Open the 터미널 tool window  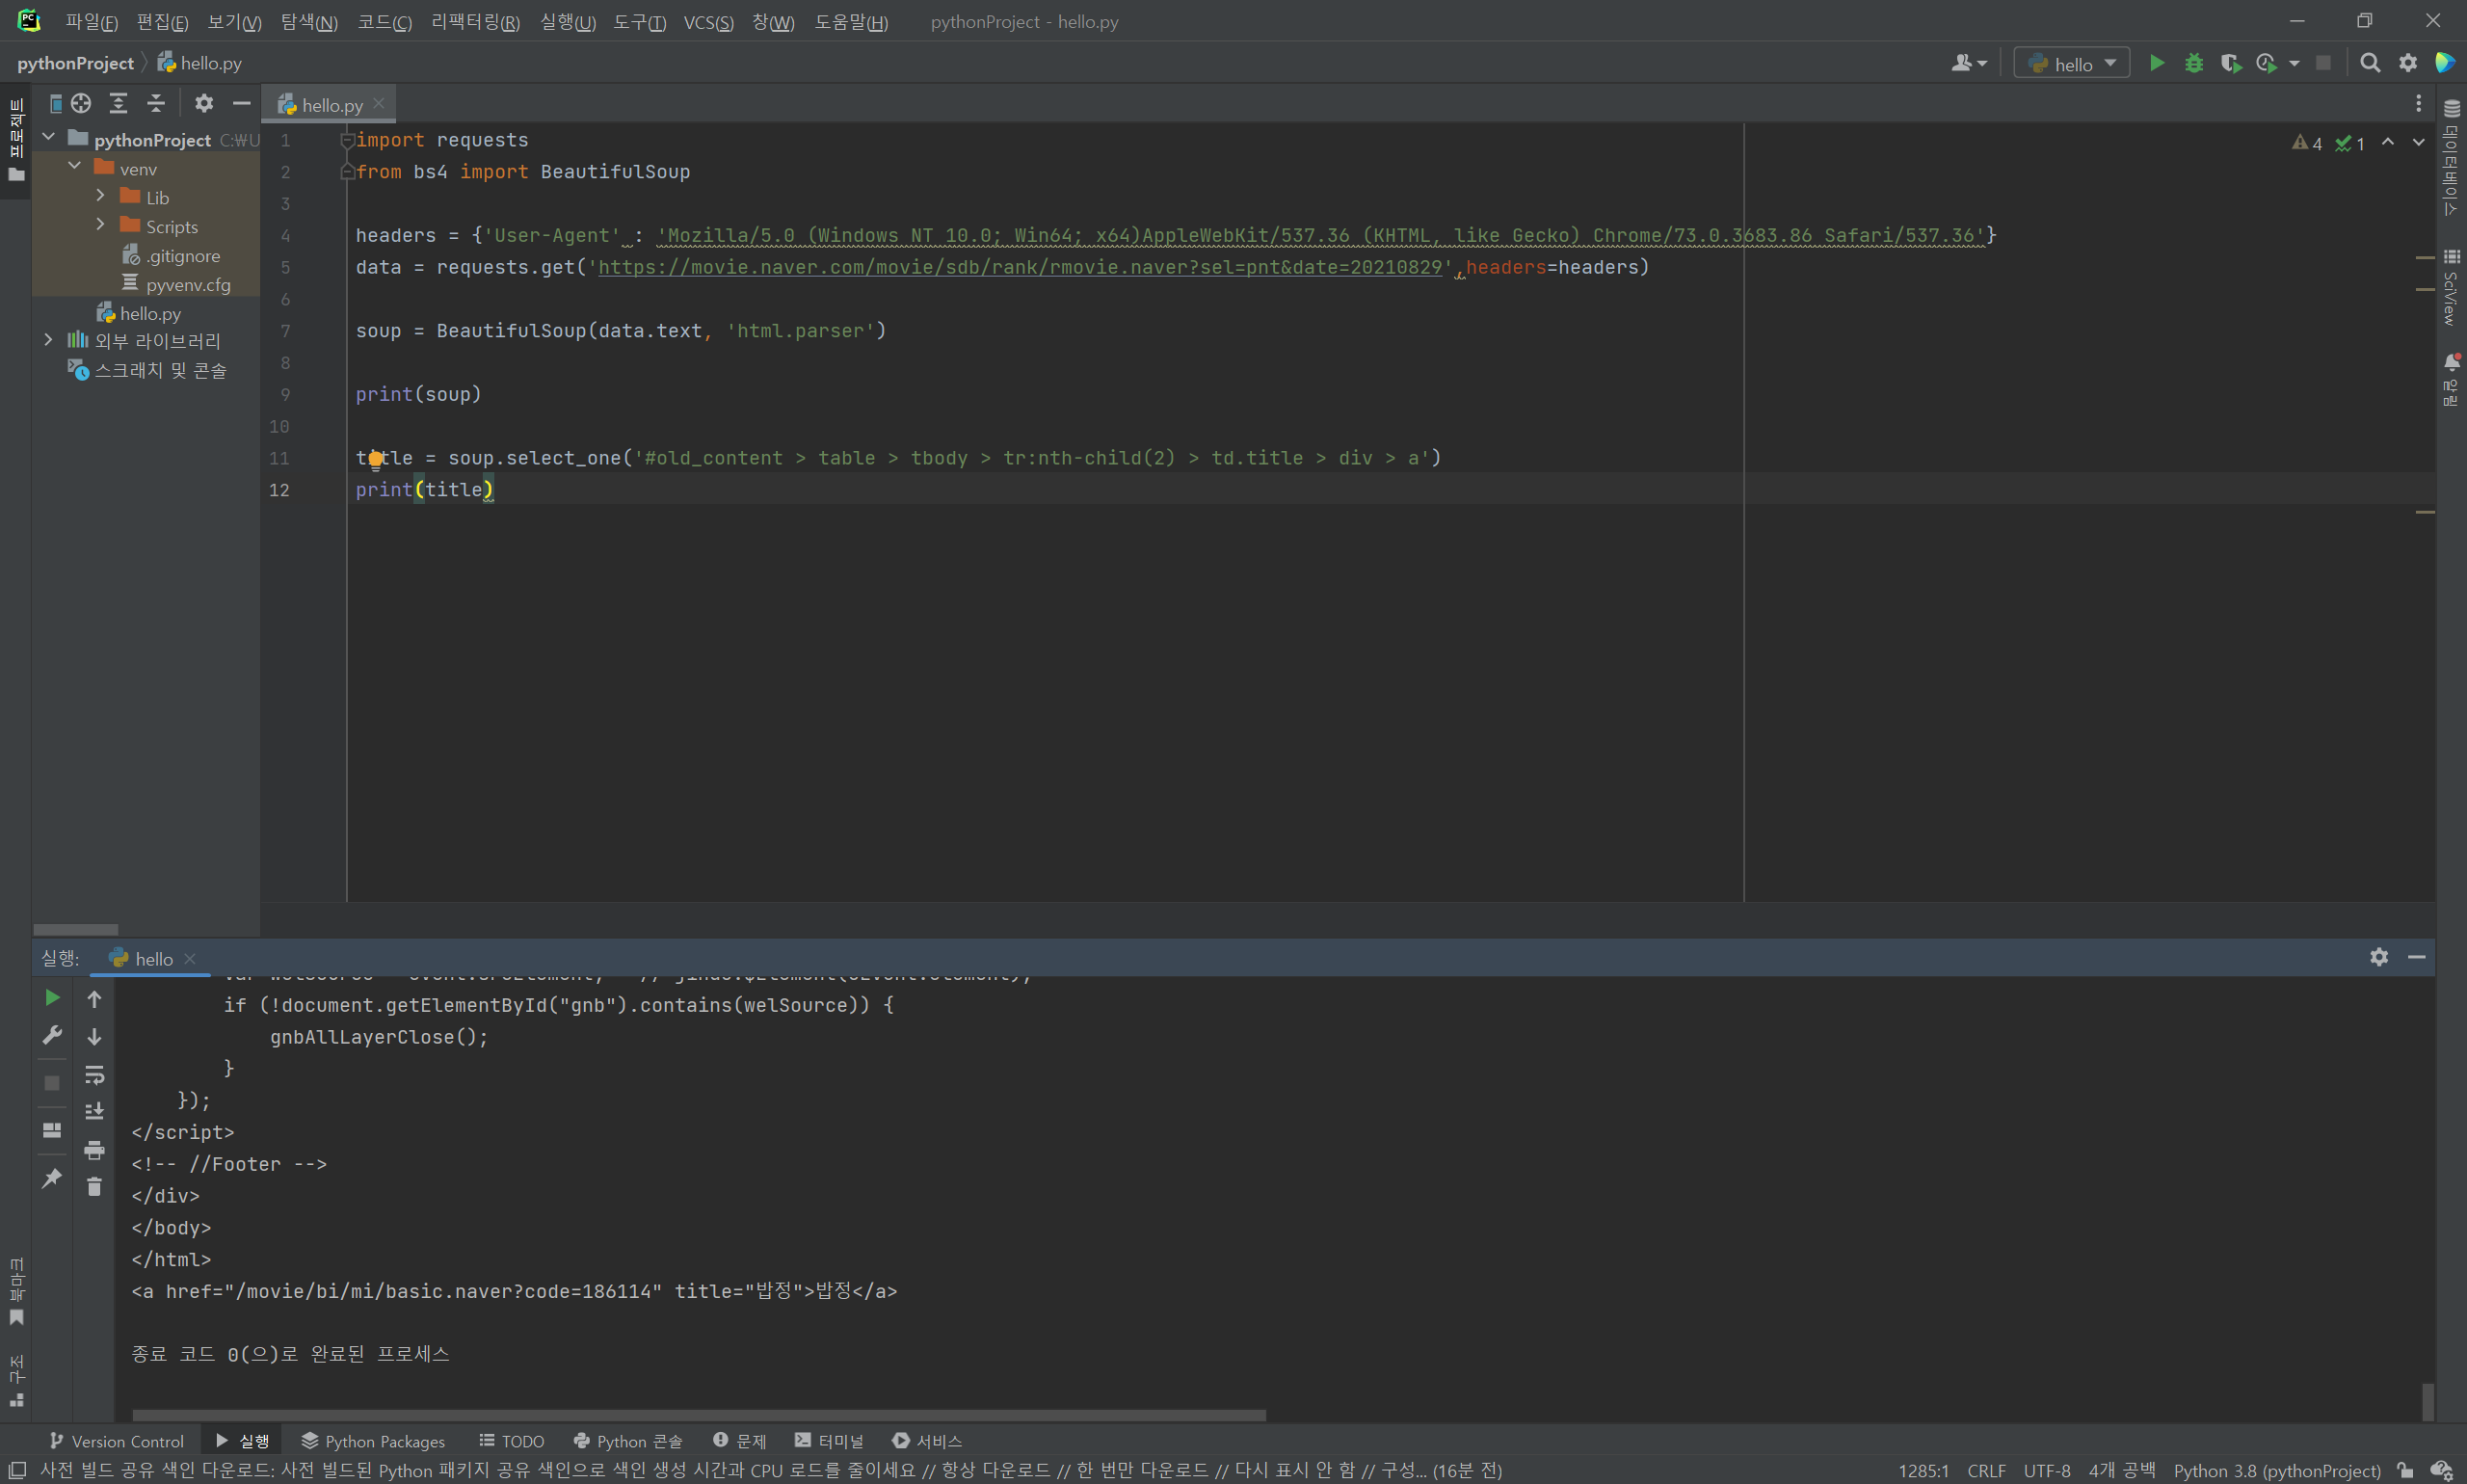click(829, 1441)
